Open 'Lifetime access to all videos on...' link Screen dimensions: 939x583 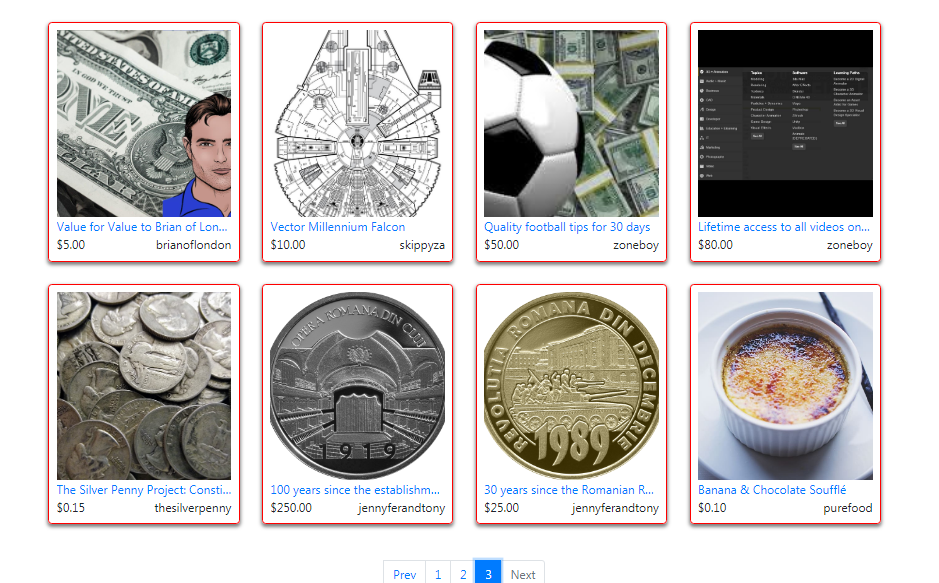(x=784, y=227)
